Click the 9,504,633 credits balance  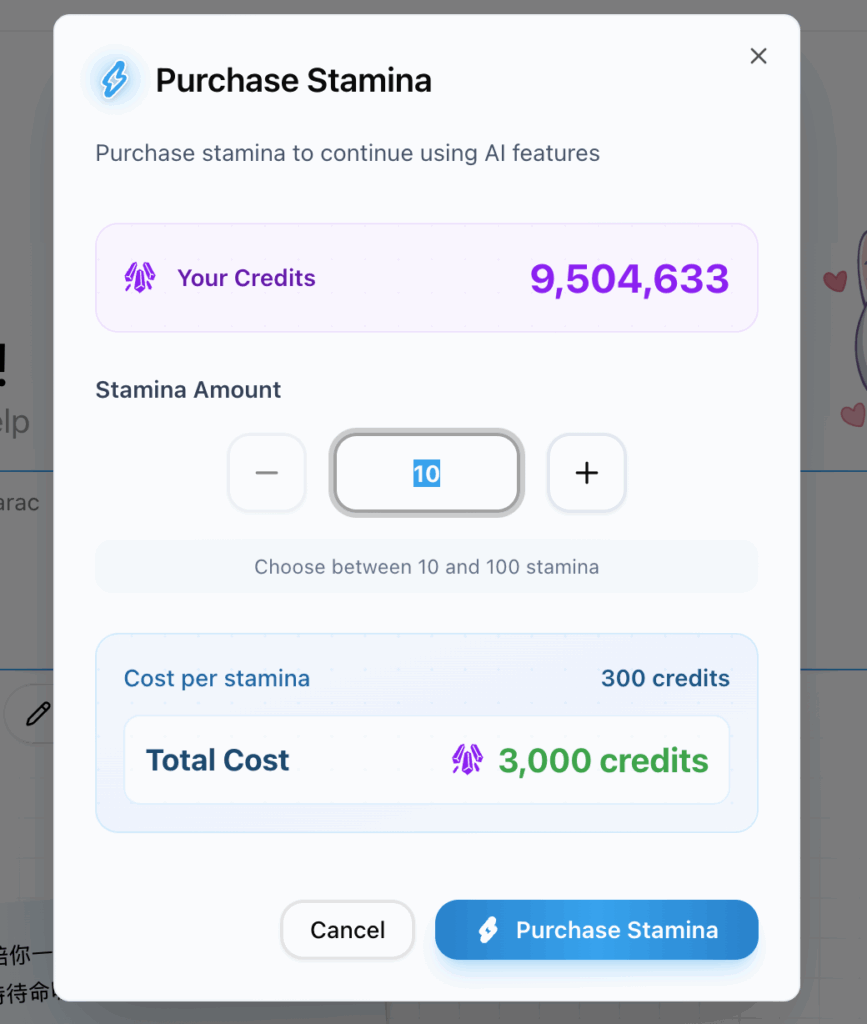[x=629, y=279]
